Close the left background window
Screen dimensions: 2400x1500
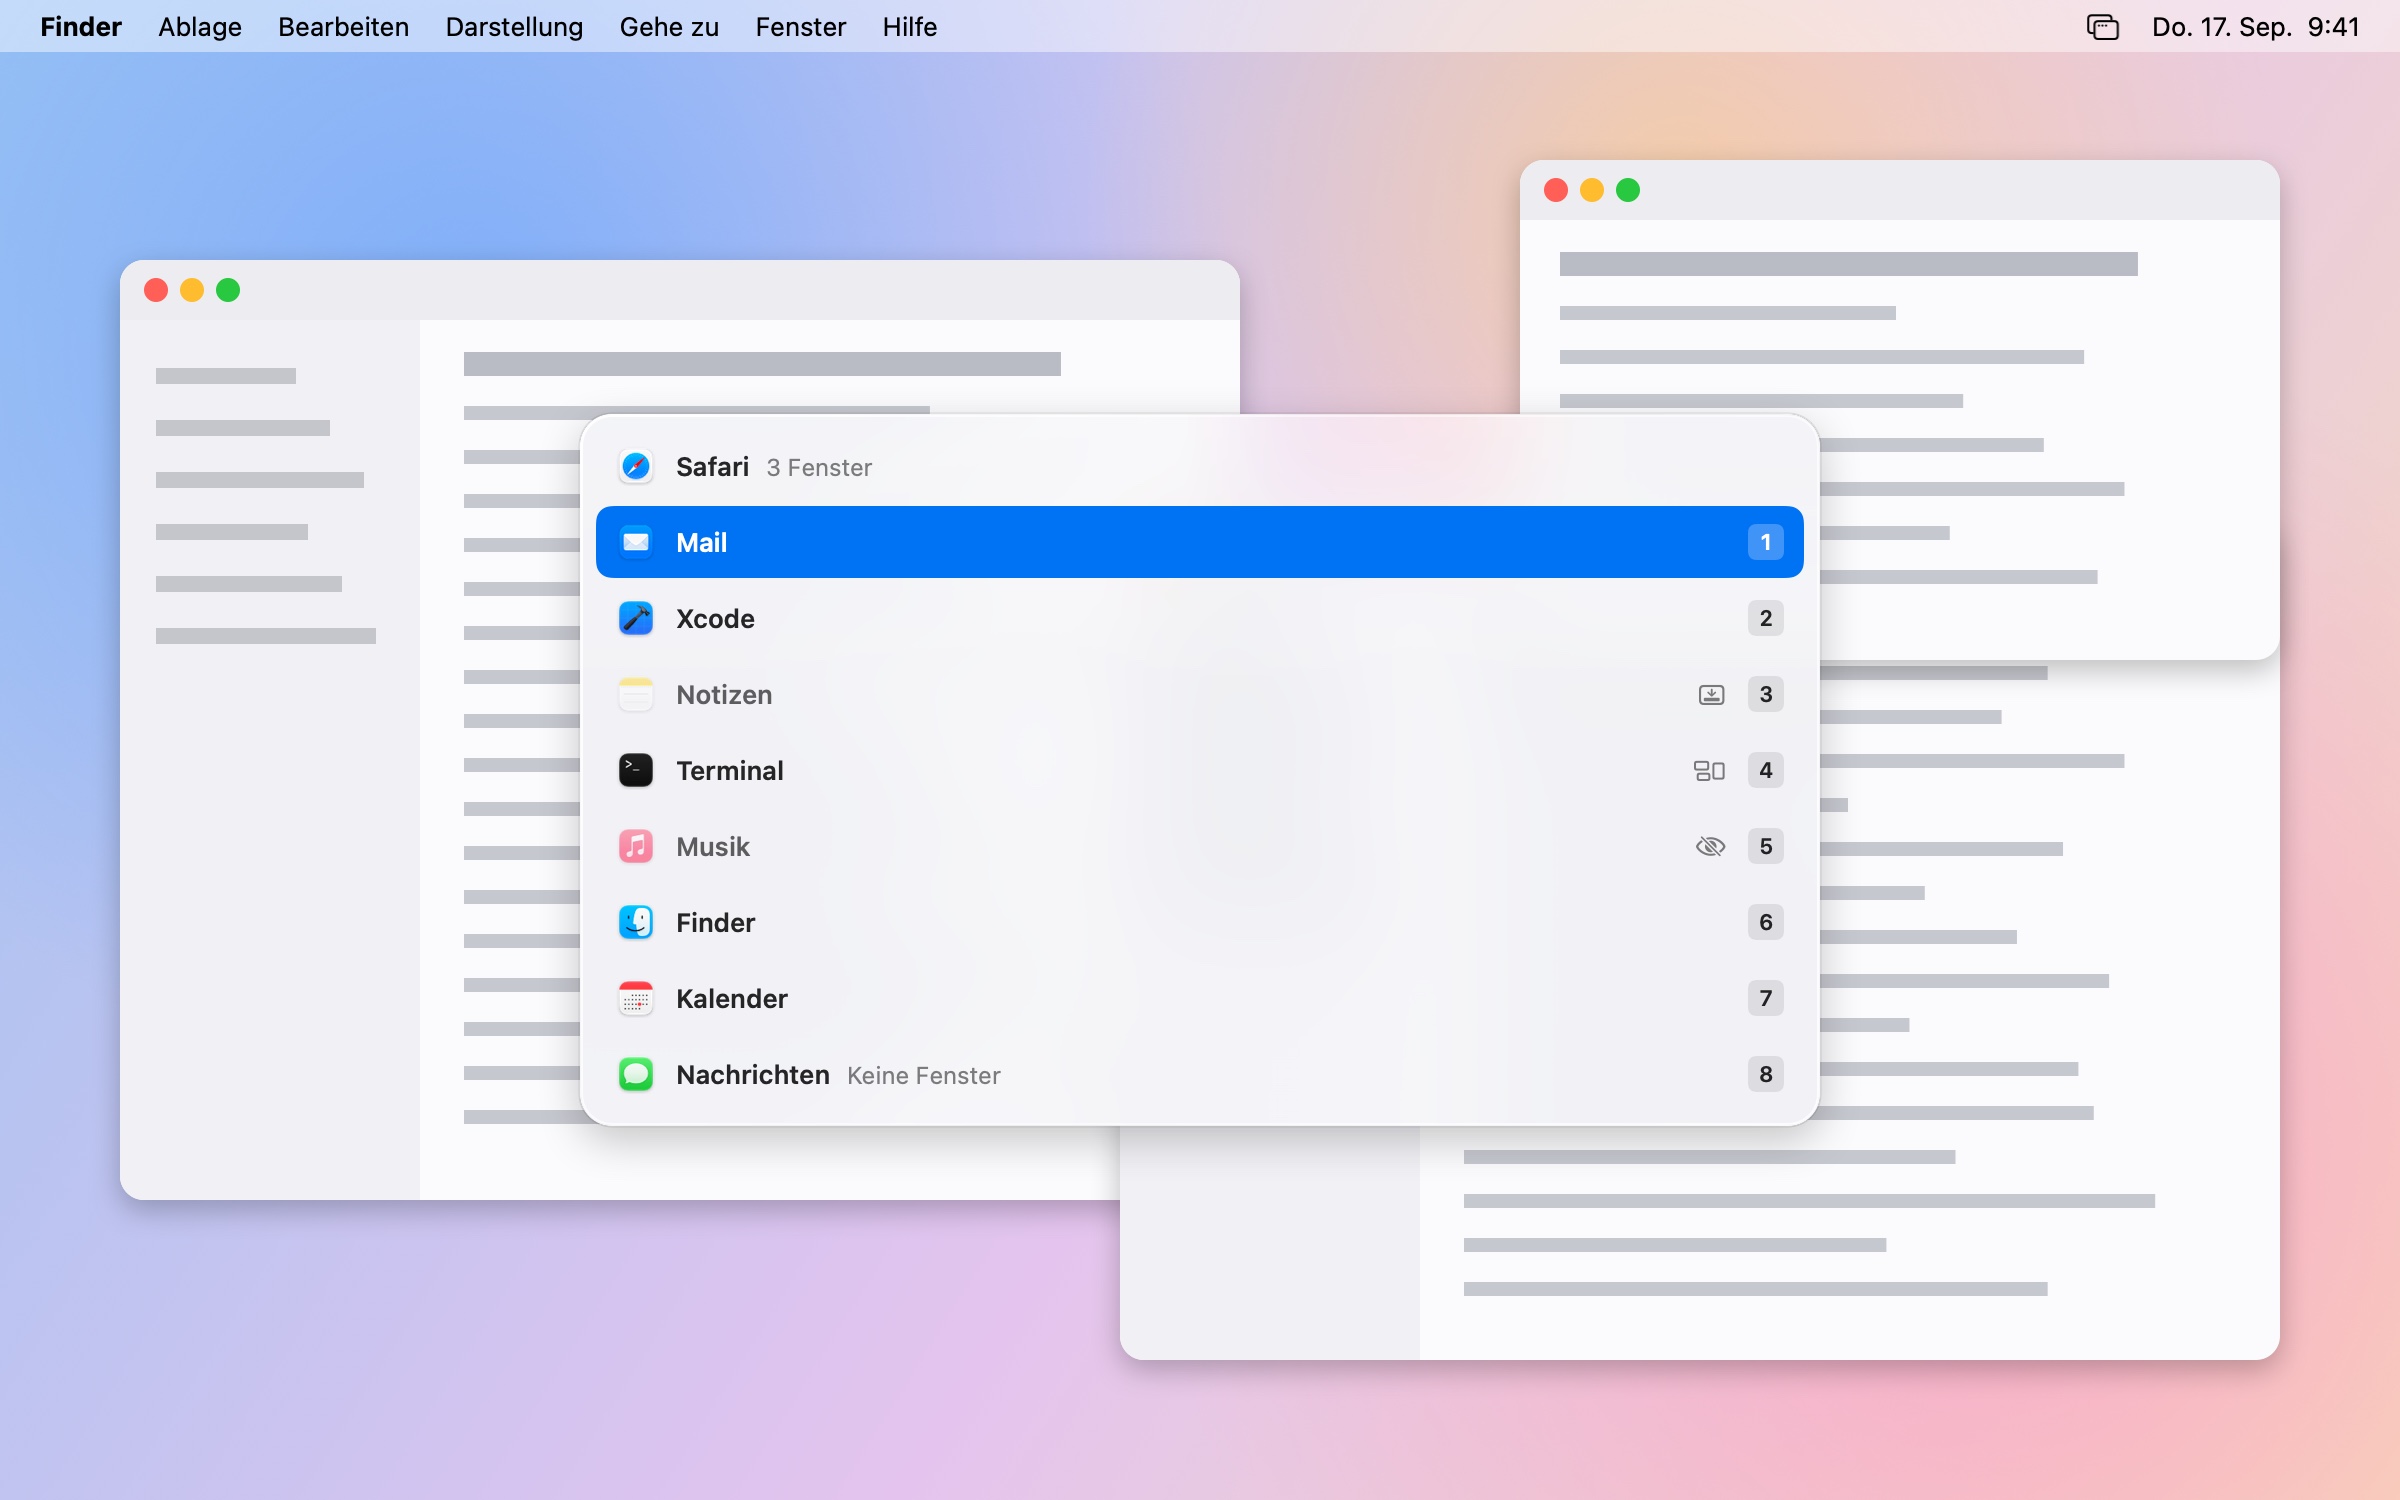click(156, 290)
